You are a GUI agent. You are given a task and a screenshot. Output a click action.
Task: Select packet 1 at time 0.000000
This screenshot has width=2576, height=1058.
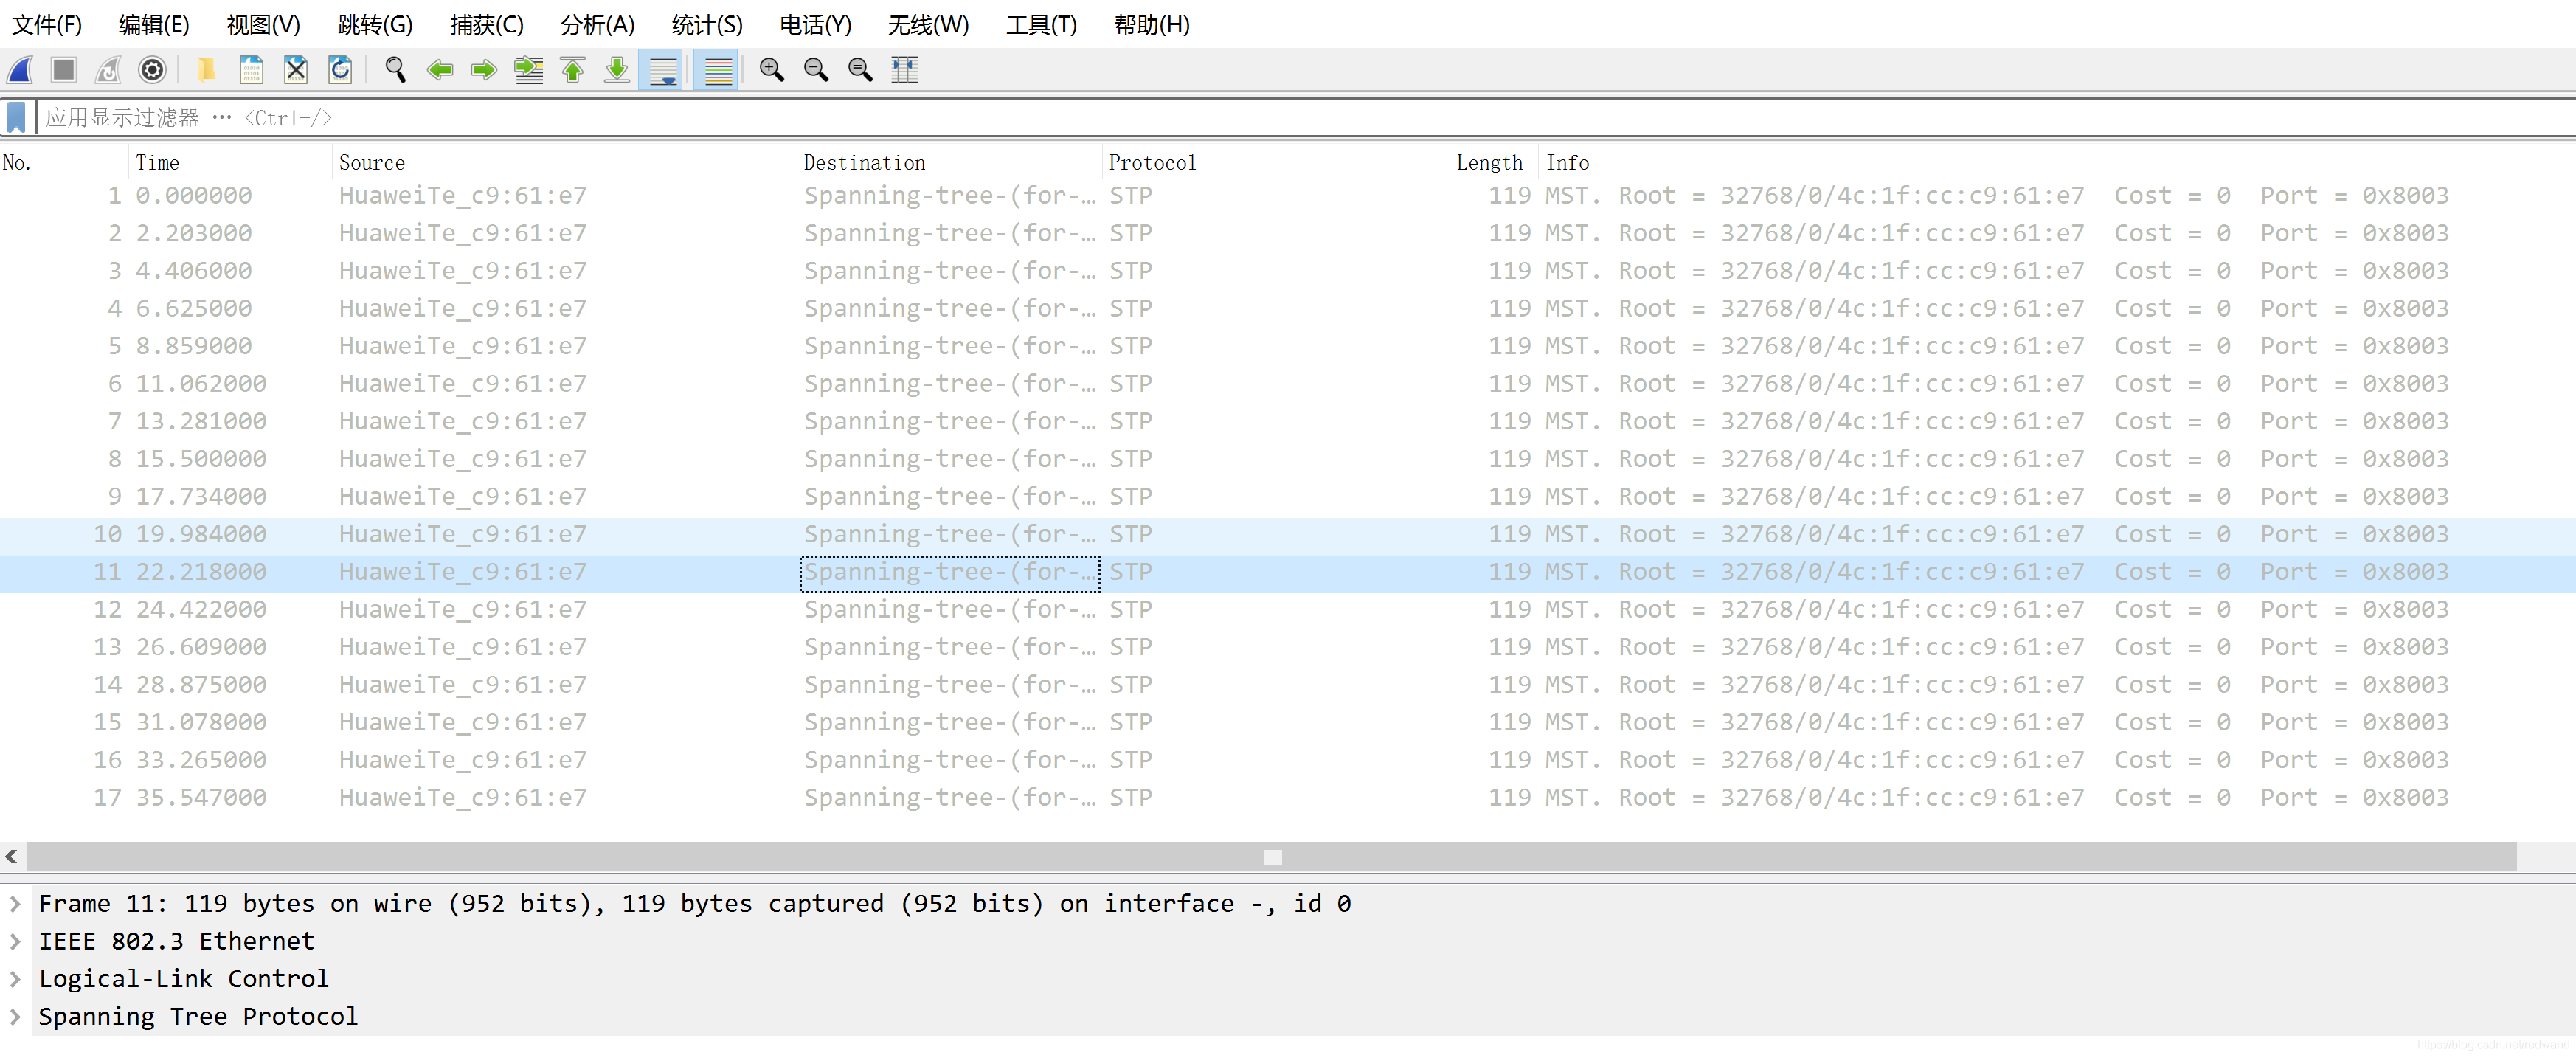1288,196
